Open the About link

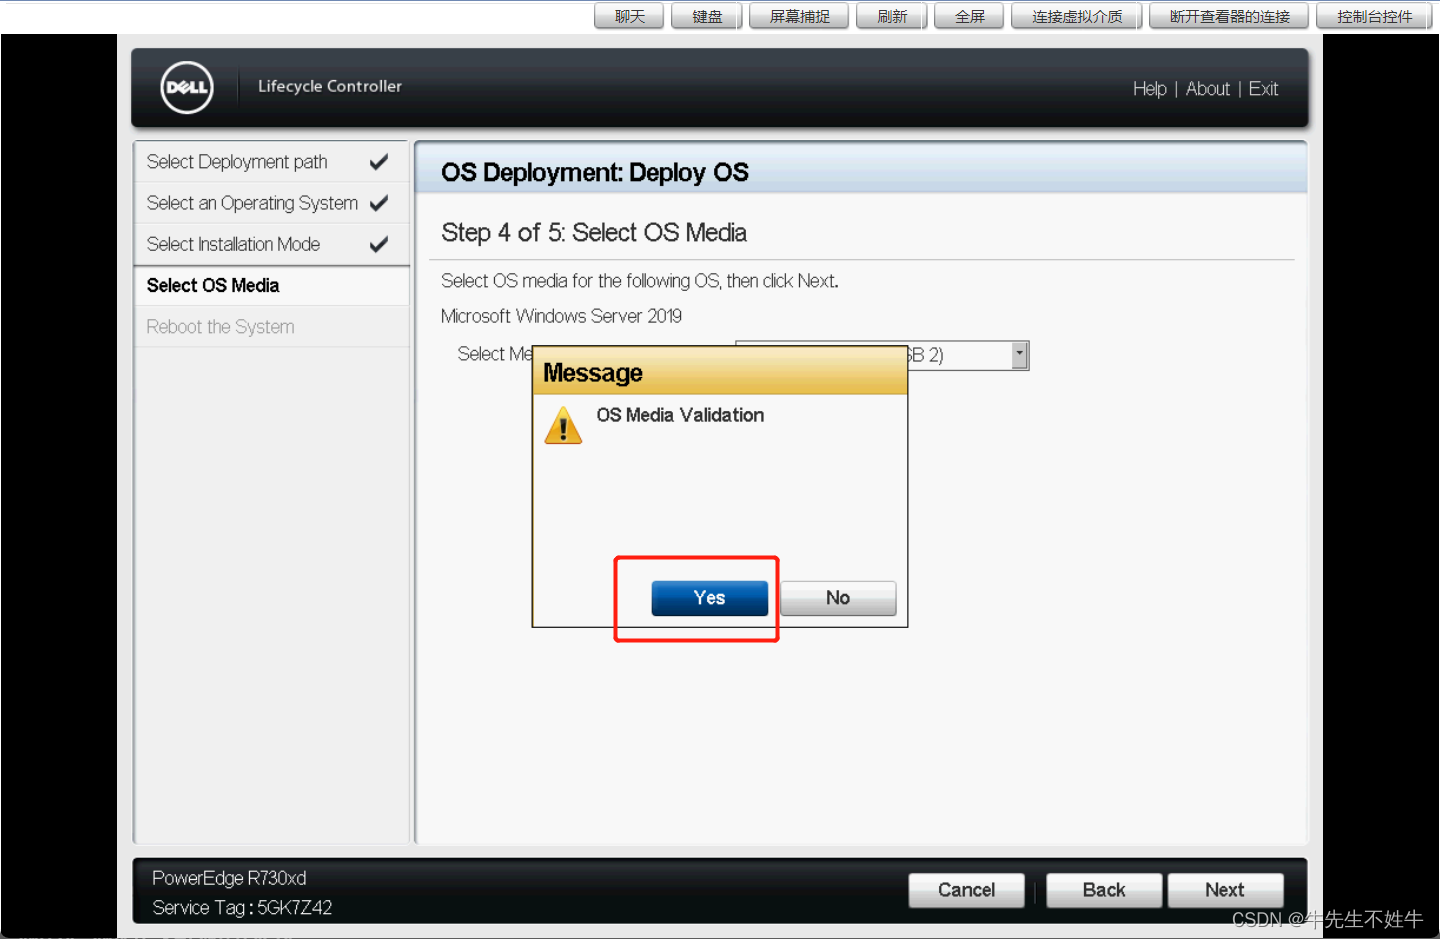pyautogui.click(x=1207, y=89)
